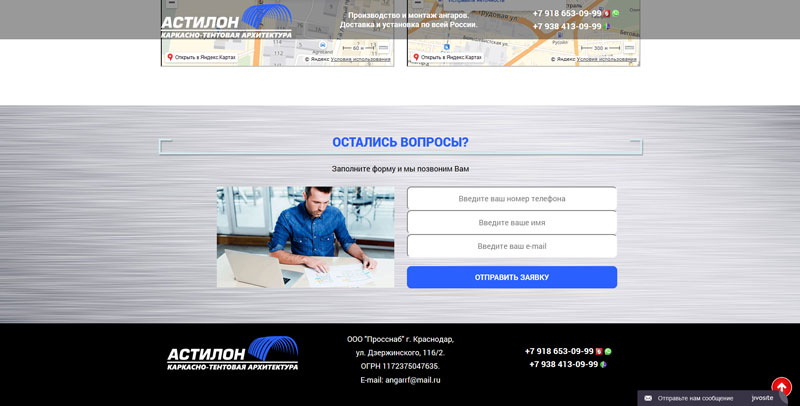Click the ruler tool on the left map
The width and height of the screenshot is (800, 406).
(x=383, y=48)
